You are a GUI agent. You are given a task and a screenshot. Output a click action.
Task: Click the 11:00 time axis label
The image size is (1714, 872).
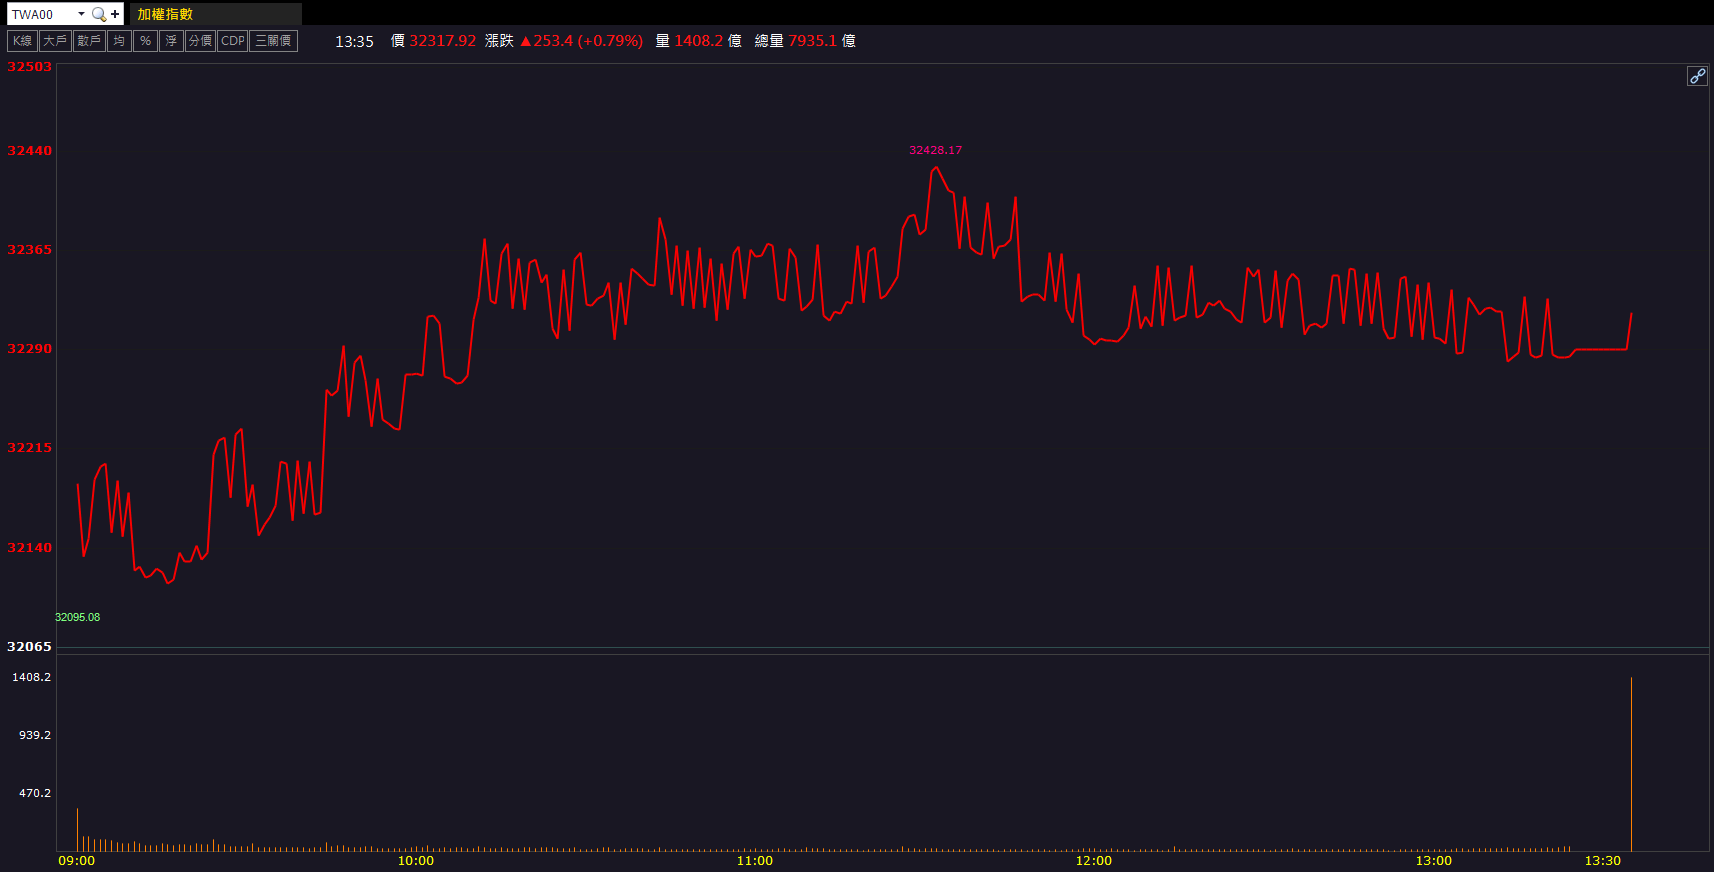[754, 861]
